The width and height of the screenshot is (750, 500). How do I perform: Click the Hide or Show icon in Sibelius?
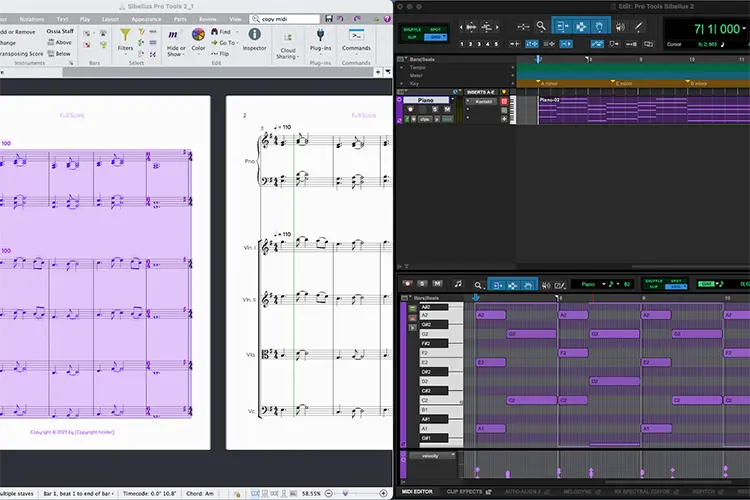[173, 35]
